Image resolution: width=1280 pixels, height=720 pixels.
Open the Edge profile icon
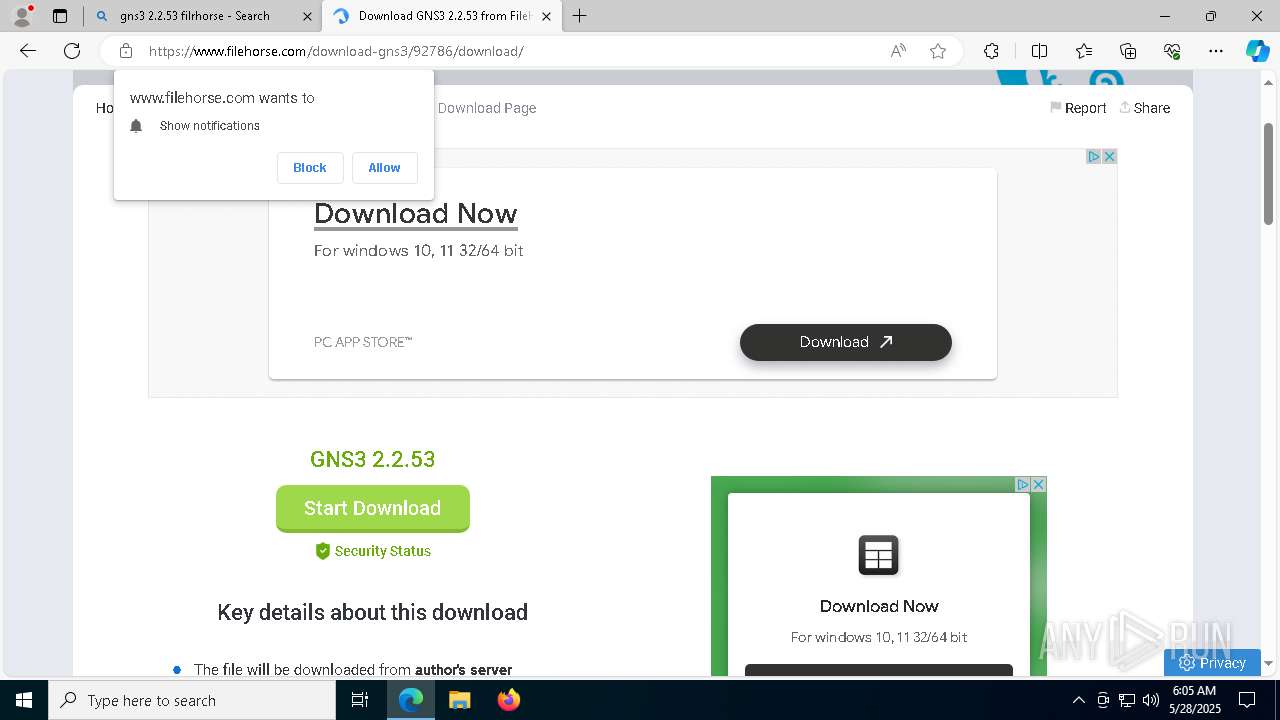[22, 16]
